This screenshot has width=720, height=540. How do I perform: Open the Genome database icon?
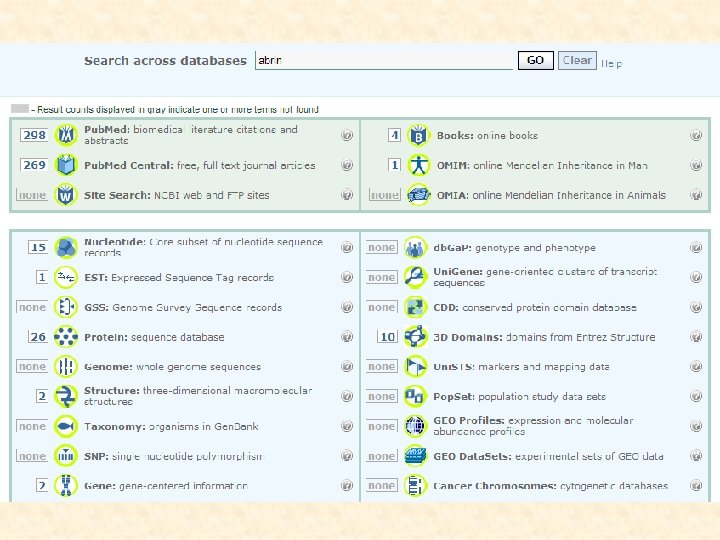click(x=66, y=366)
